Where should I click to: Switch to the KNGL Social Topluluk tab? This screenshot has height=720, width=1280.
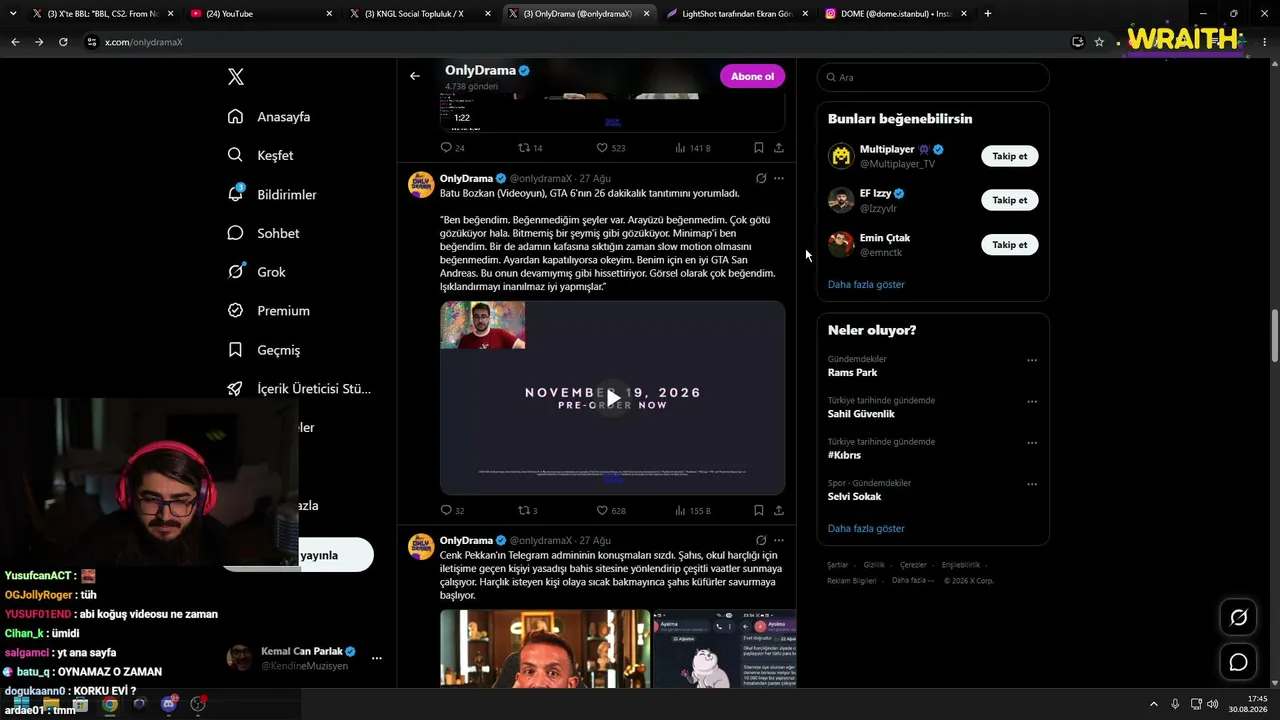coord(420,14)
